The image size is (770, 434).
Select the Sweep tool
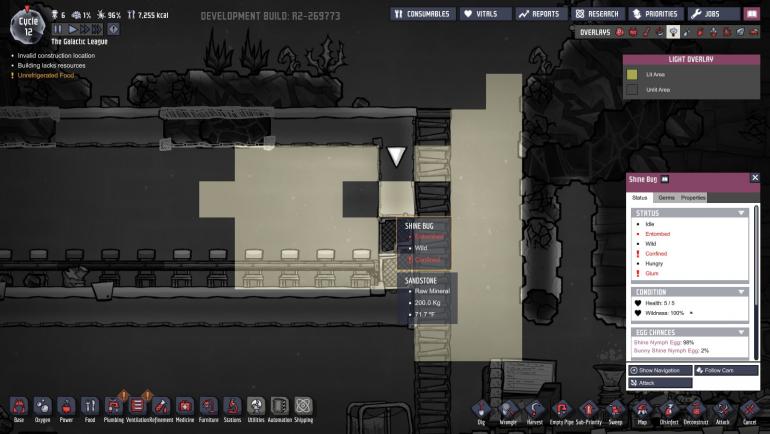click(x=615, y=409)
